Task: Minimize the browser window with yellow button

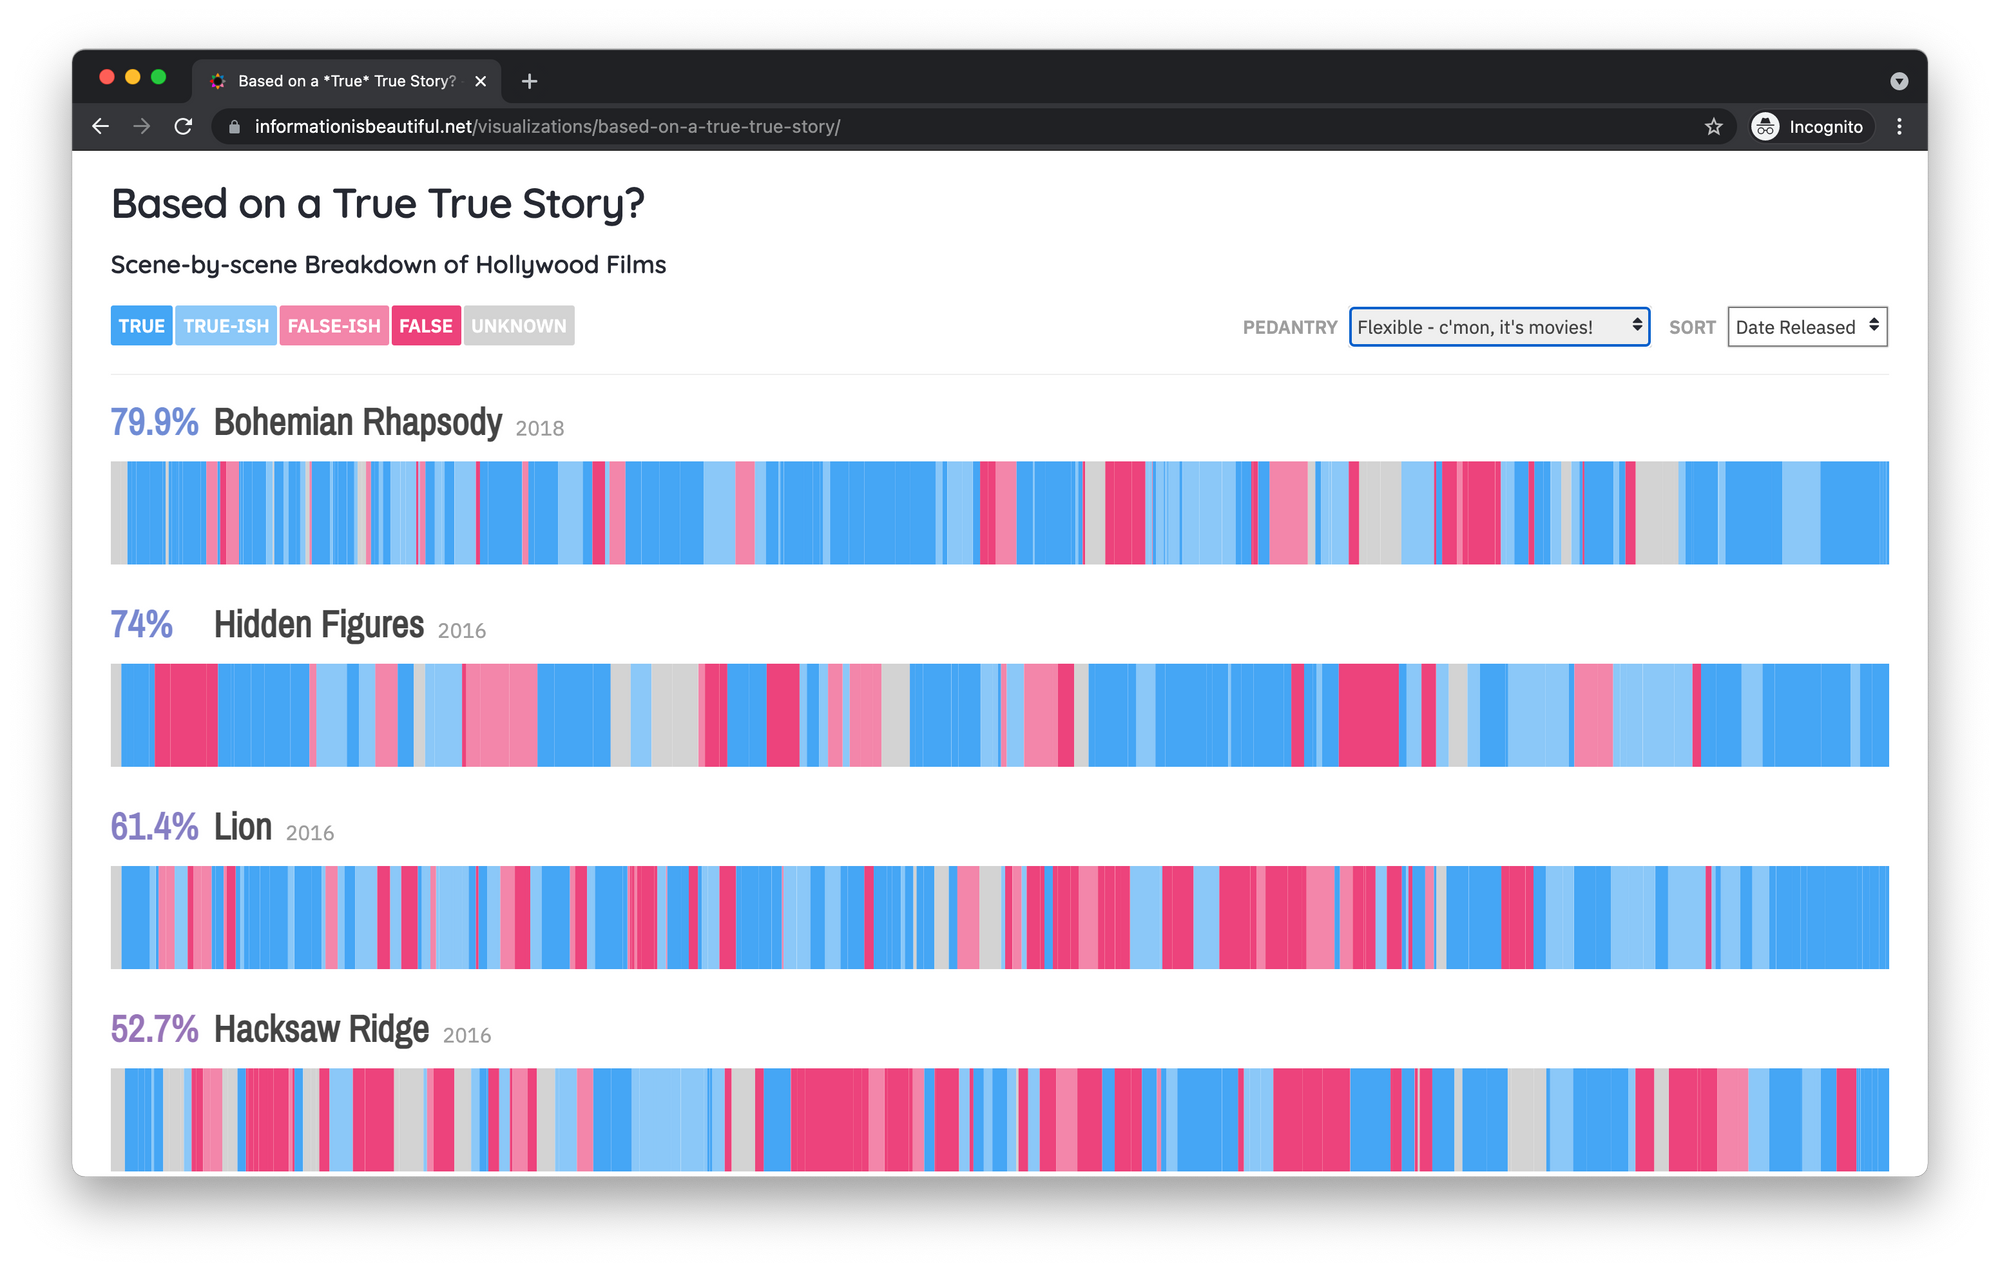Action: (x=133, y=77)
